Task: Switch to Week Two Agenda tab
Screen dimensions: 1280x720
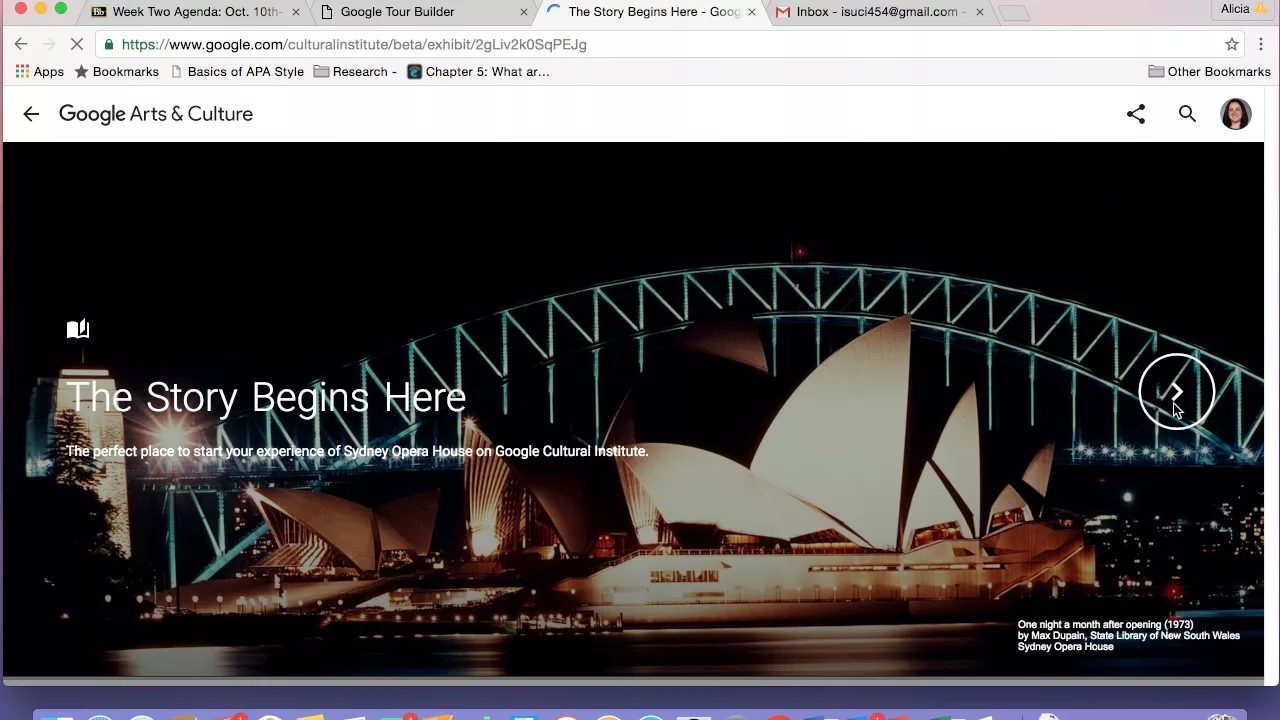Action: pyautogui.click(x=197, y=12)
